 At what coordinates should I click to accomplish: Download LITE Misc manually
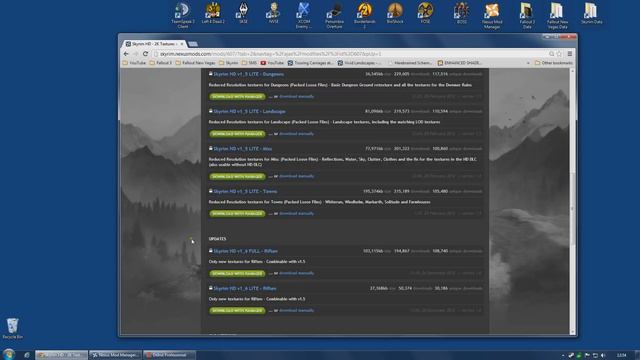[296, 176]
